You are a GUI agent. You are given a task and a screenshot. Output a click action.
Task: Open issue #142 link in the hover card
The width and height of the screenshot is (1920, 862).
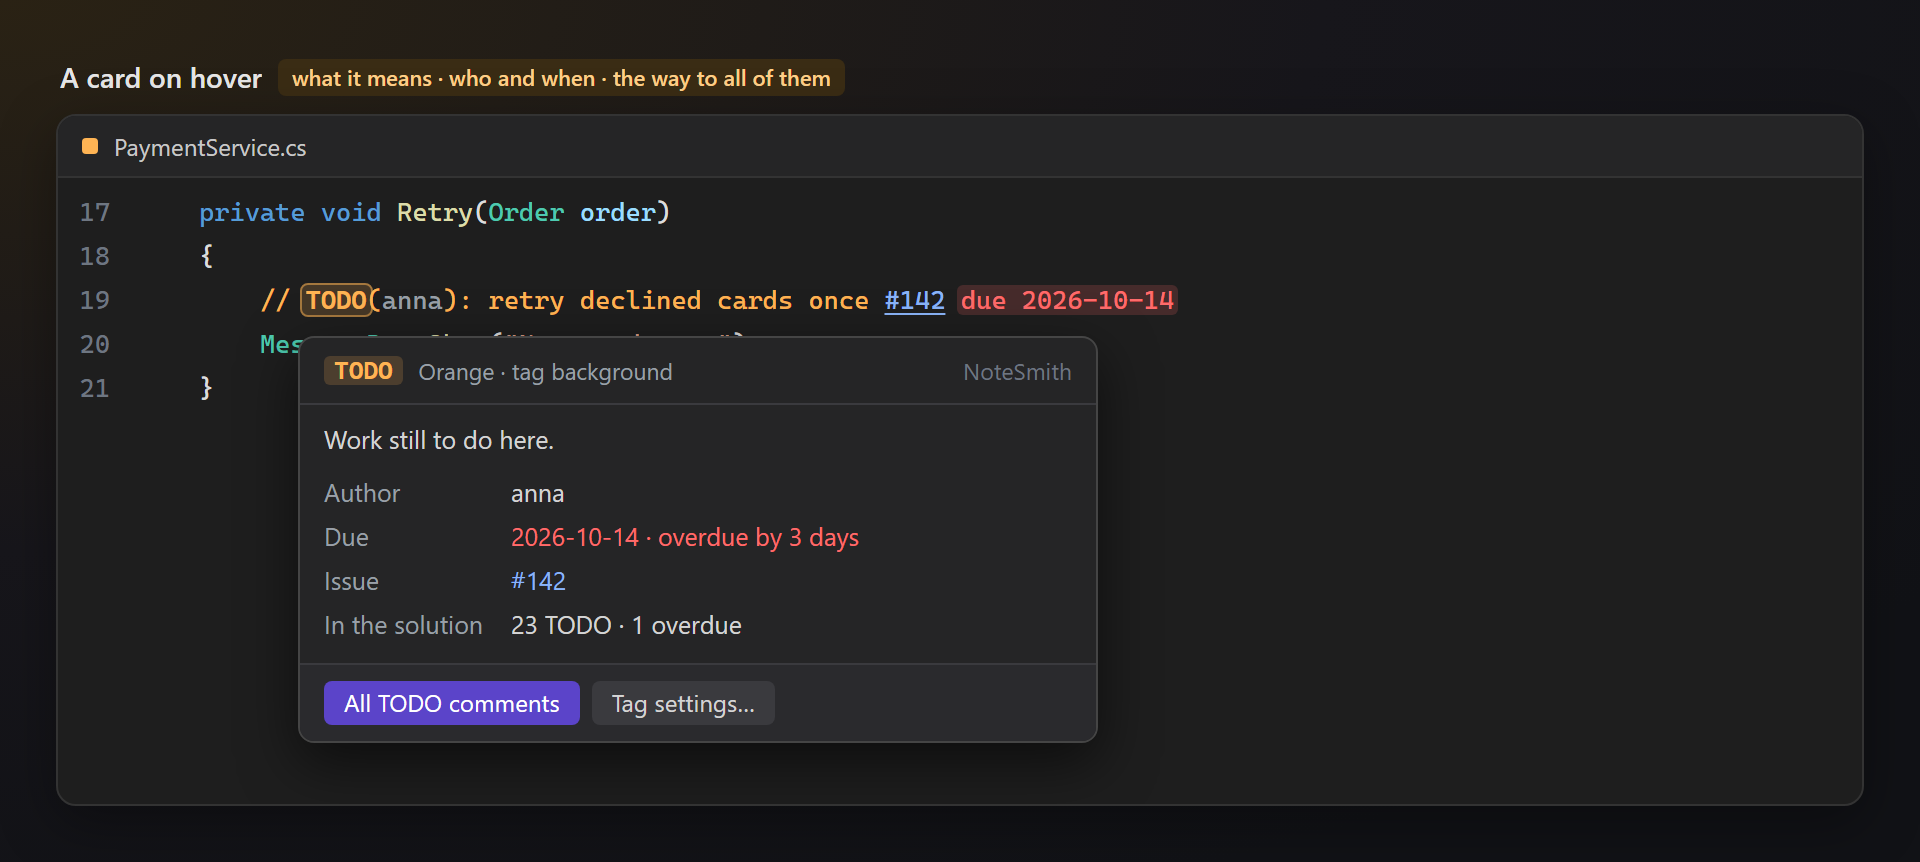tap(538, 581)
